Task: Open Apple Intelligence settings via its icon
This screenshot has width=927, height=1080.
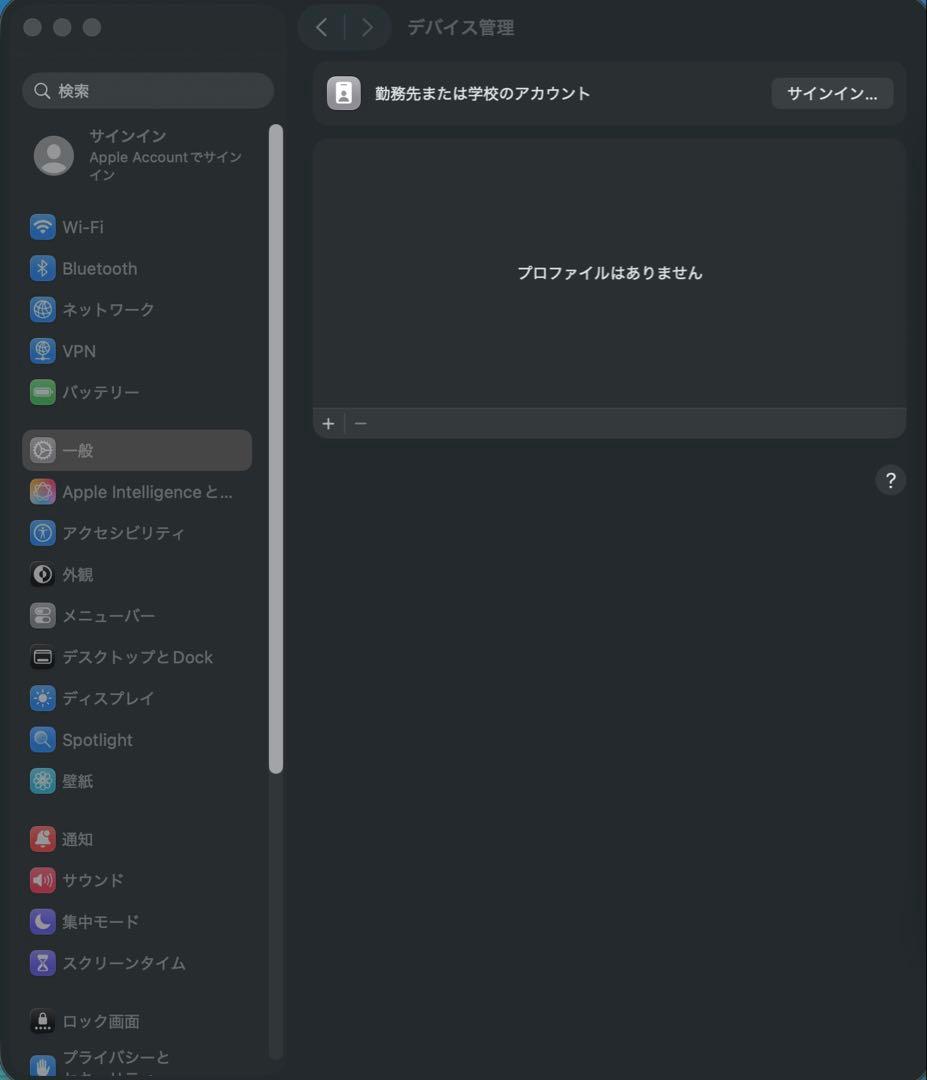Action: click(42, 491)
